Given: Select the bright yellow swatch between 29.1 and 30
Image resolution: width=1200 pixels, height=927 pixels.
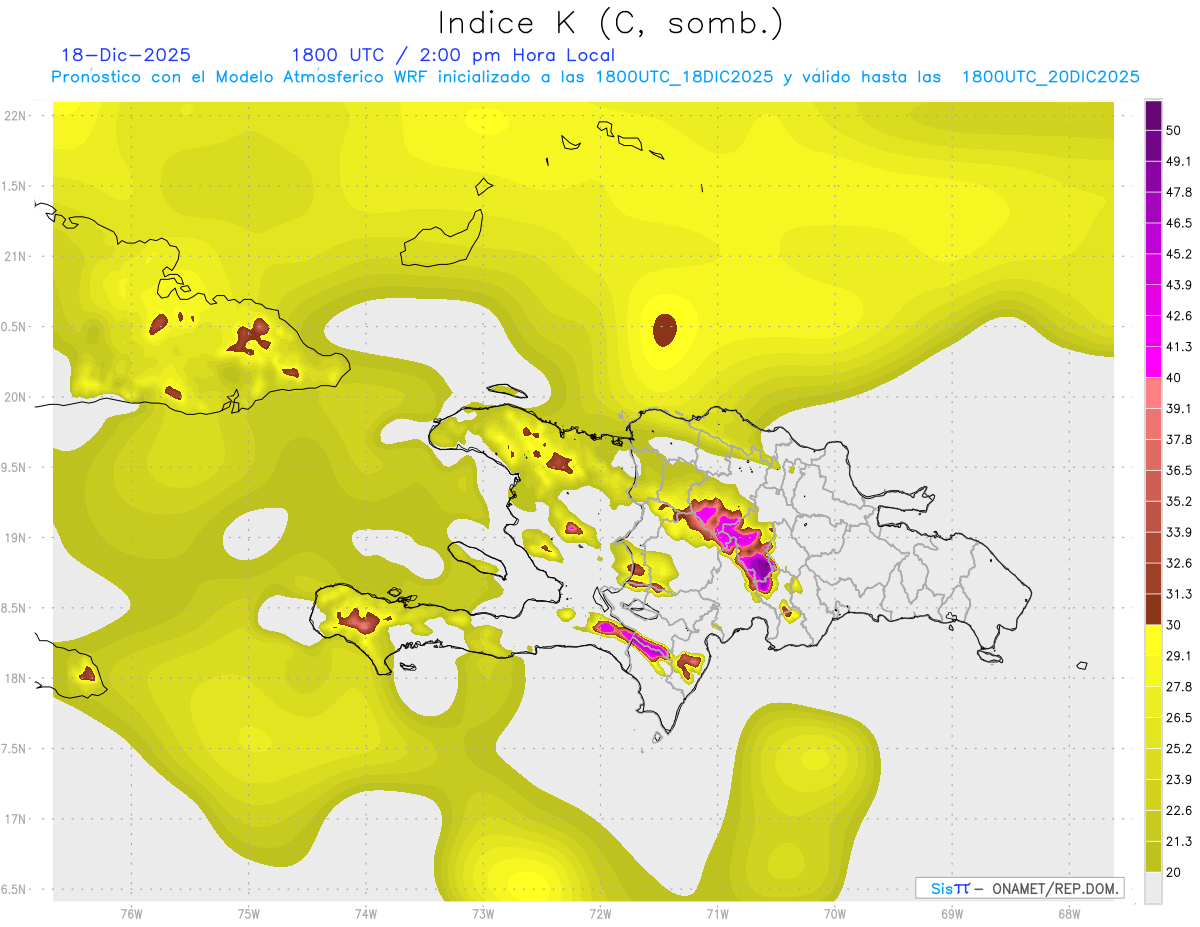Looking at the screenshot, I should pos(1154,641).
